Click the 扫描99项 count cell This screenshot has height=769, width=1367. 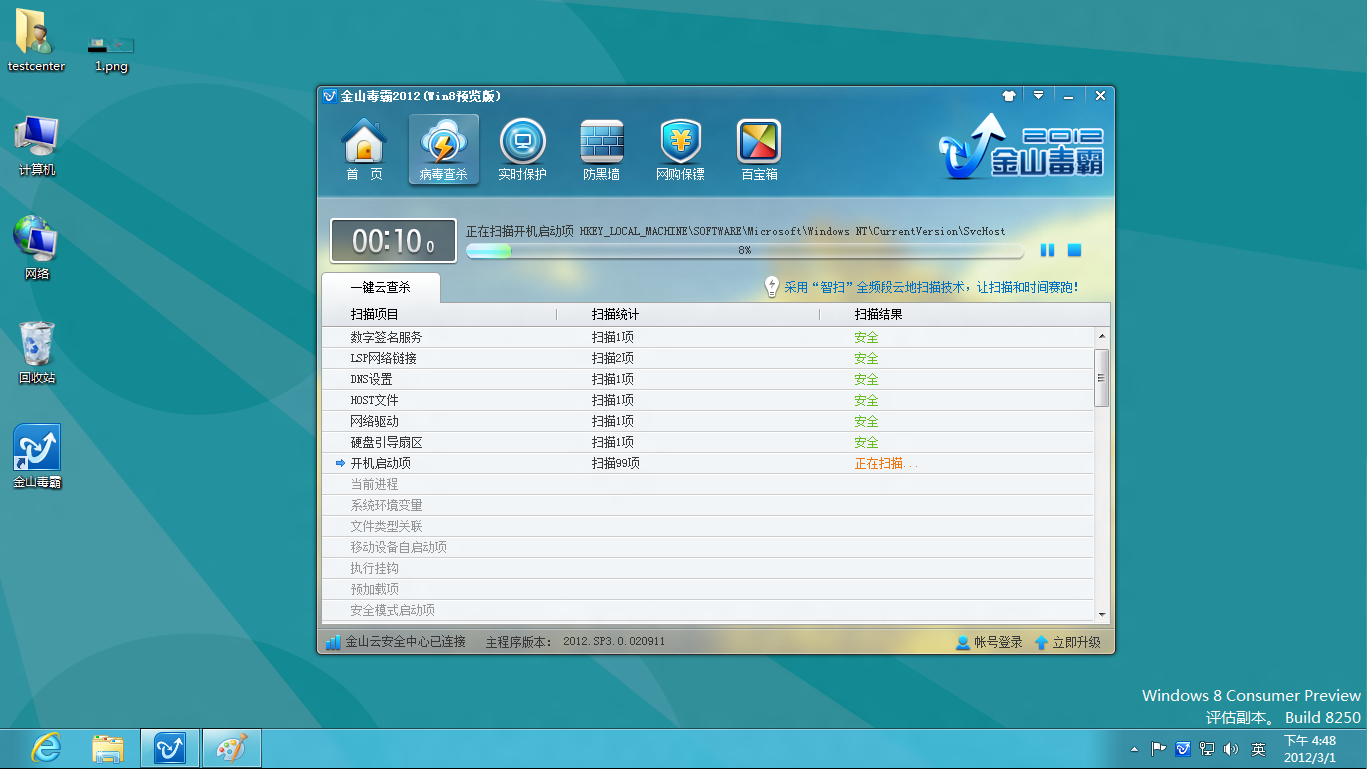click(x=615, y=463)
